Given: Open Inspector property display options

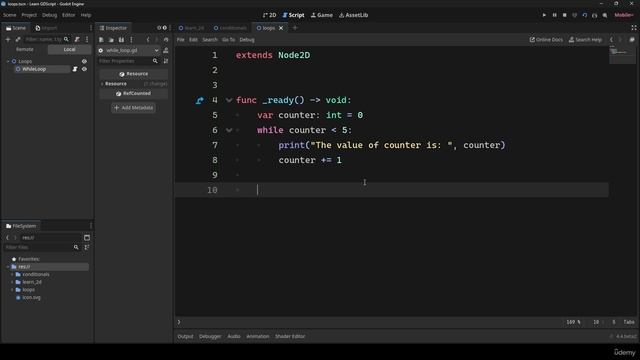Looking at the screenshot, I should point(166,61).
